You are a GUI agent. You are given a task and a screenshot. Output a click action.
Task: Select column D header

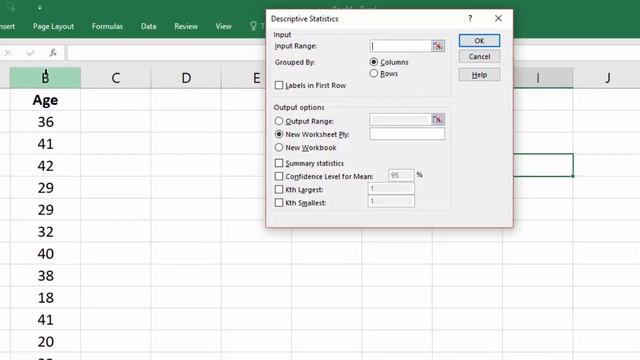186,78
